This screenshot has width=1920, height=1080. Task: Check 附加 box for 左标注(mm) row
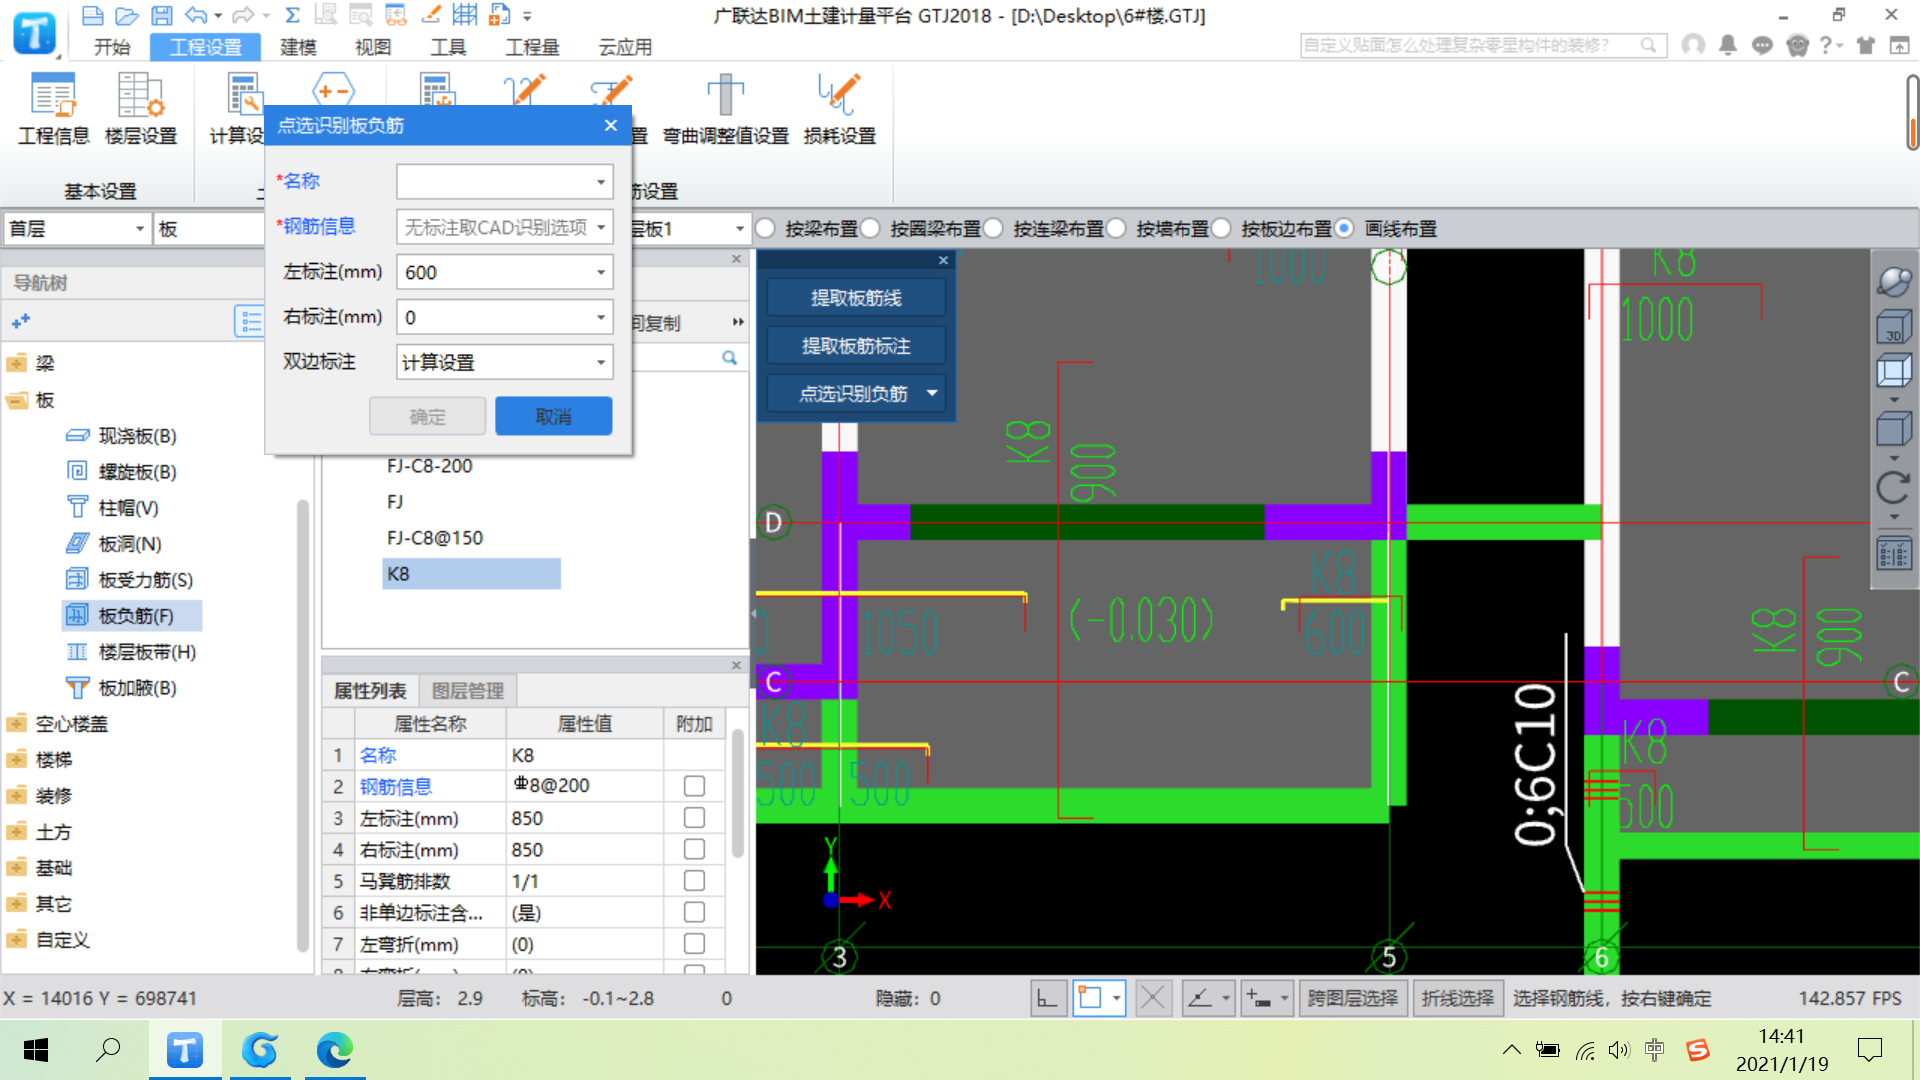coord(694,818)
